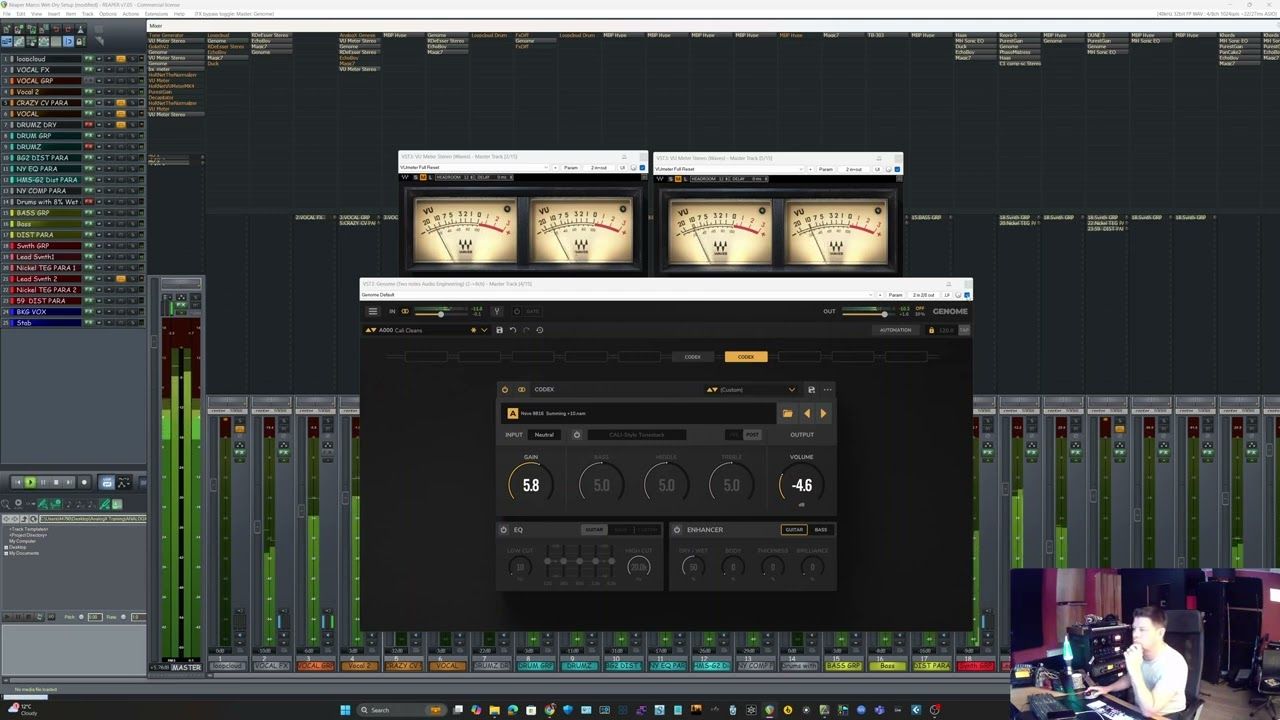
Task: Open the Options menu
Action: (108, 14)
